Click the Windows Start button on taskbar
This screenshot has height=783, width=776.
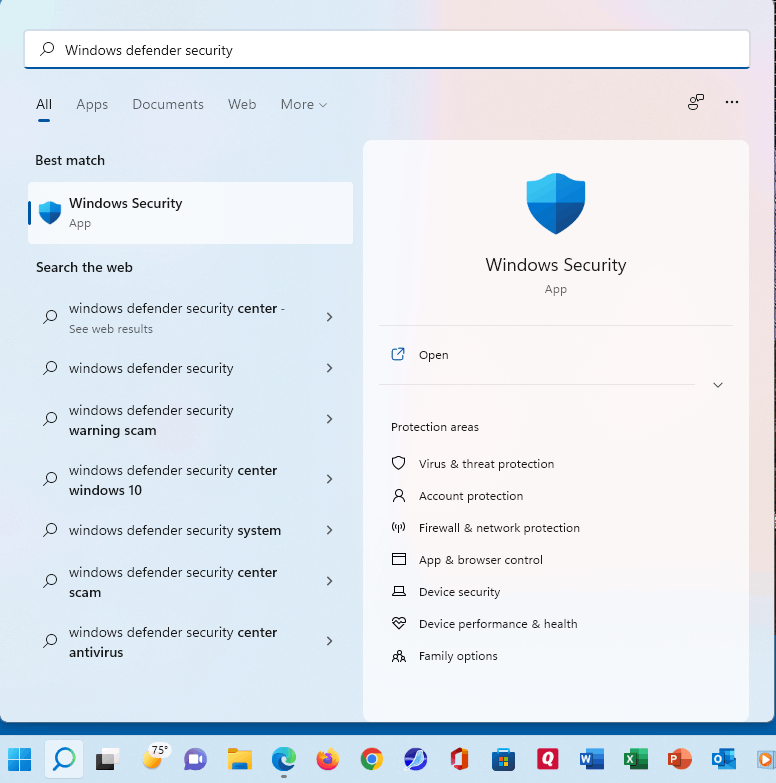pyautogui.click(x=19, y=760)
